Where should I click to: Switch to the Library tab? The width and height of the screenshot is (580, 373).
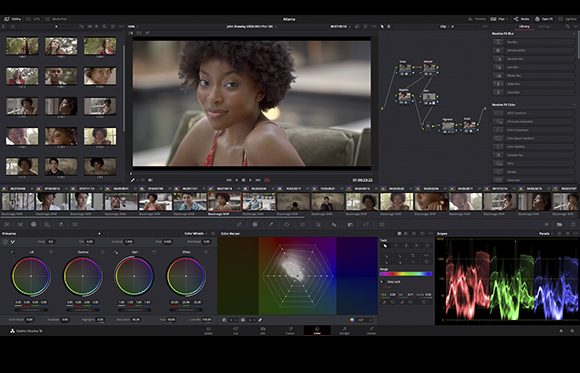tap(524, 27)
